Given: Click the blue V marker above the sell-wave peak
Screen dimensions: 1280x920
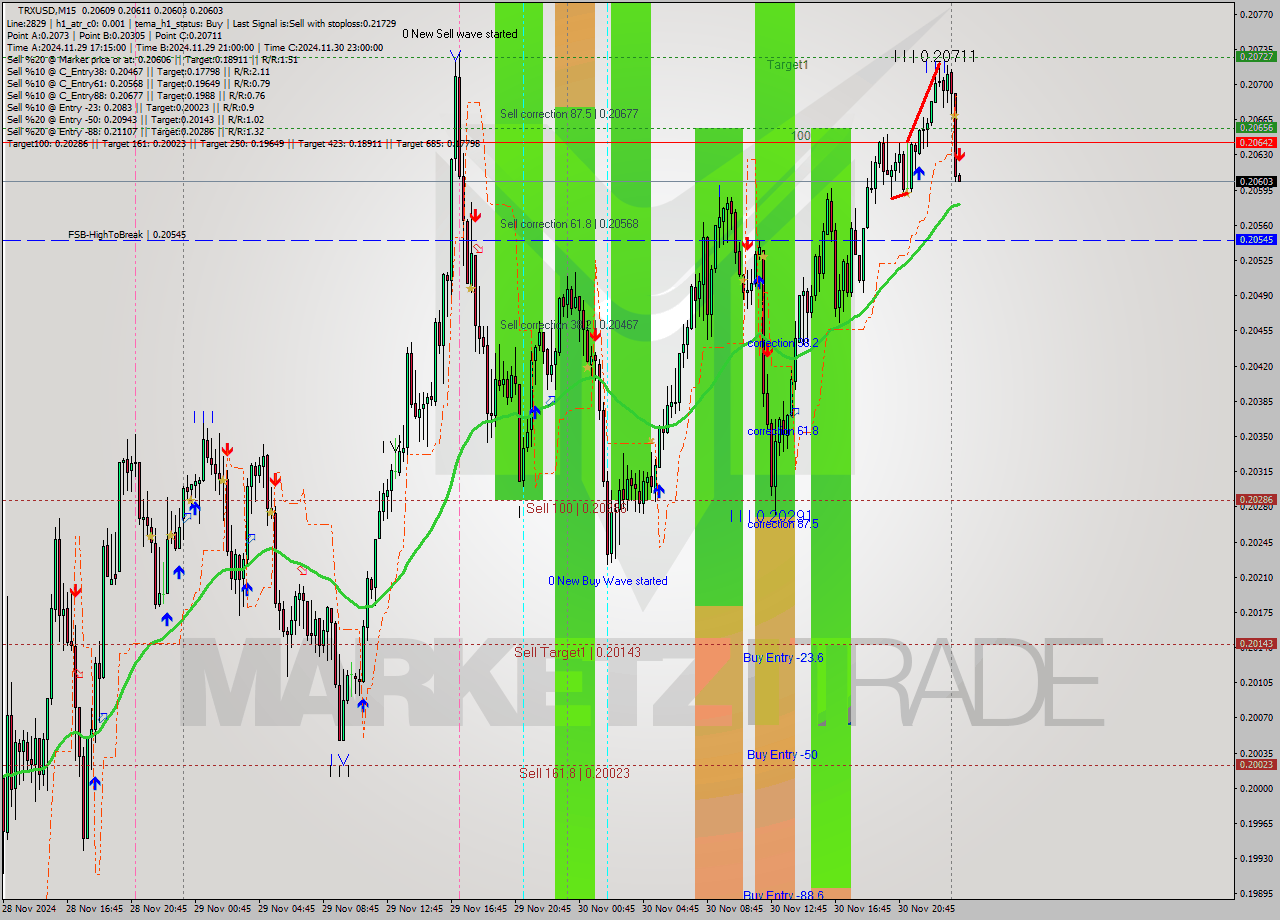Looking at the screenshot, I should [x=456, y=55].
